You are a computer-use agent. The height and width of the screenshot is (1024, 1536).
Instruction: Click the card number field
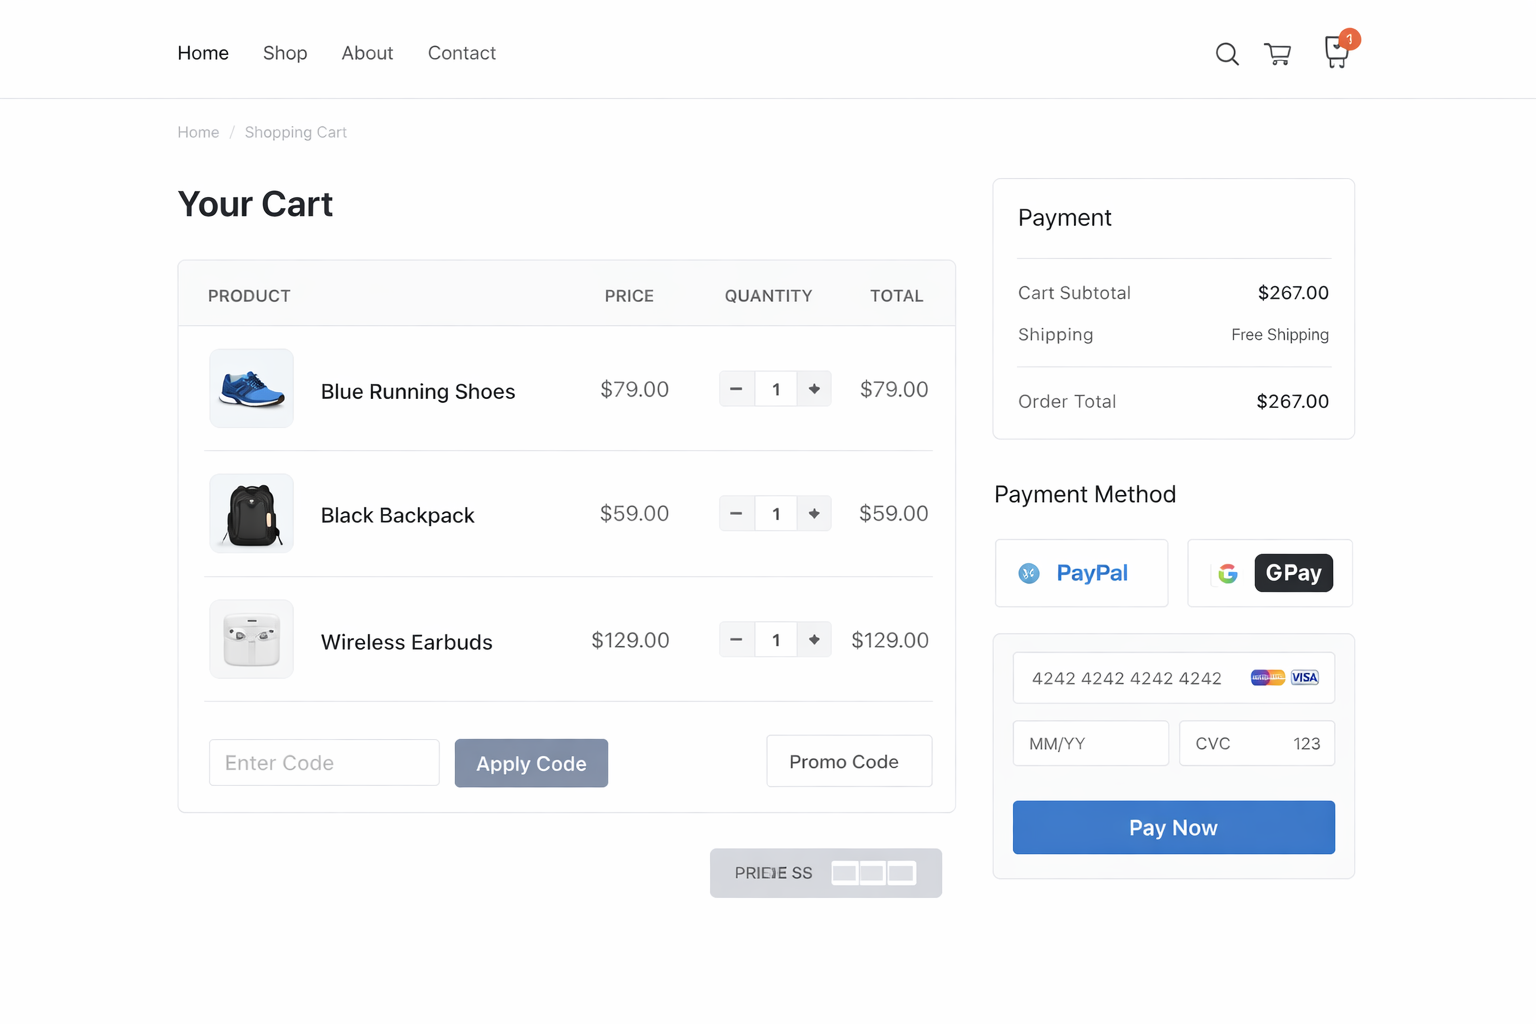point(1130,678)
